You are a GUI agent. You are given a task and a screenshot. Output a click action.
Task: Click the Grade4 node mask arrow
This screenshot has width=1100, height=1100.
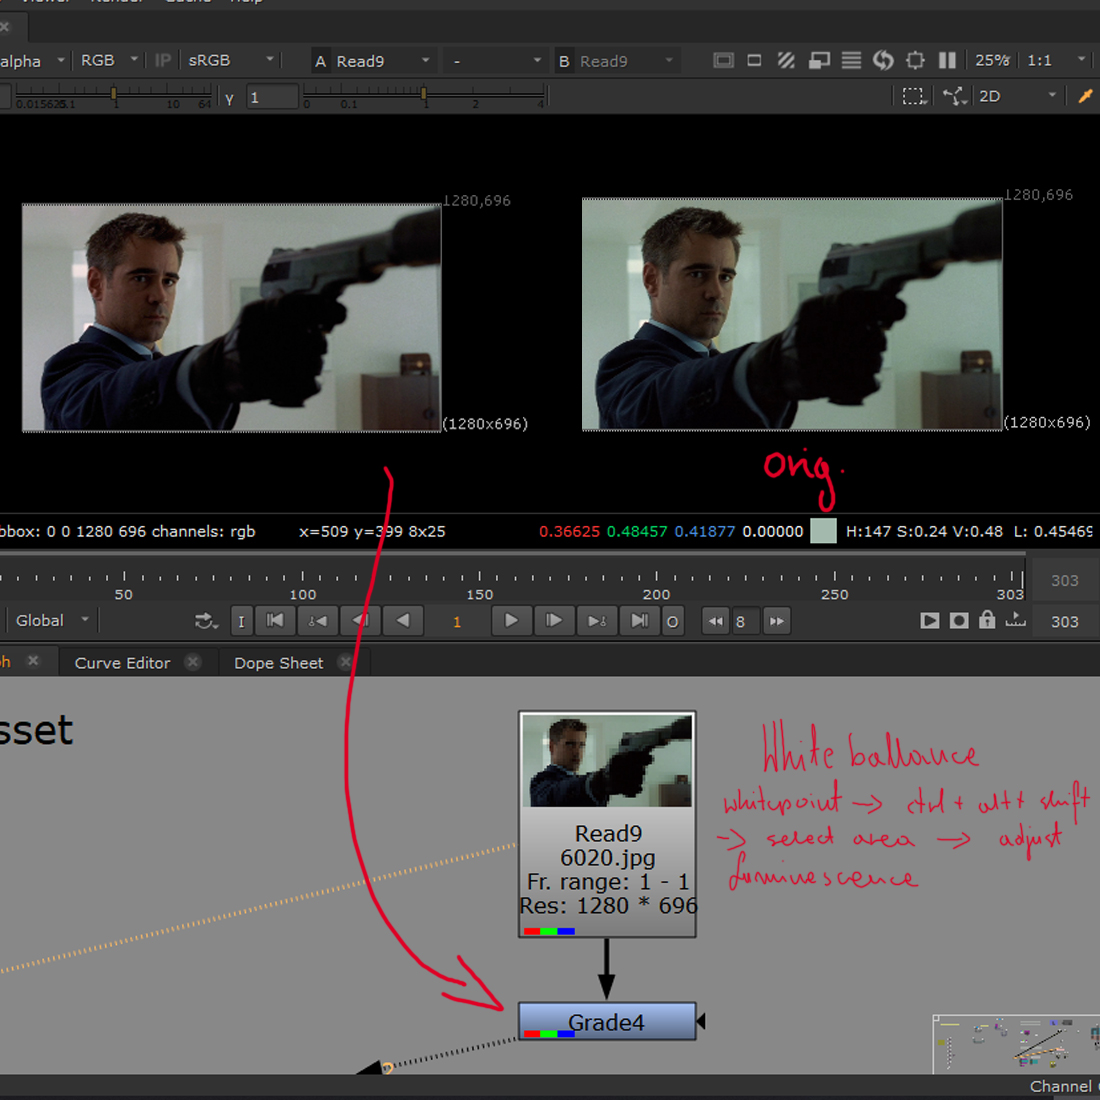point(701,1021)
